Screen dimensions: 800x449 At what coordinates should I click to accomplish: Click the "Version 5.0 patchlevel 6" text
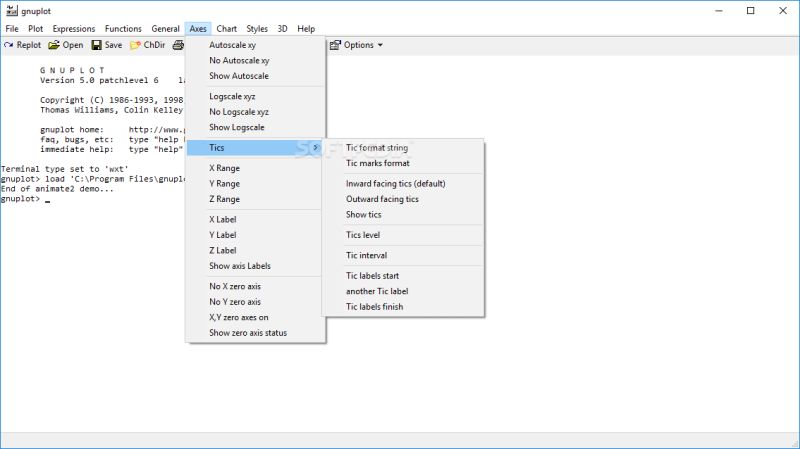click(99, 80)
